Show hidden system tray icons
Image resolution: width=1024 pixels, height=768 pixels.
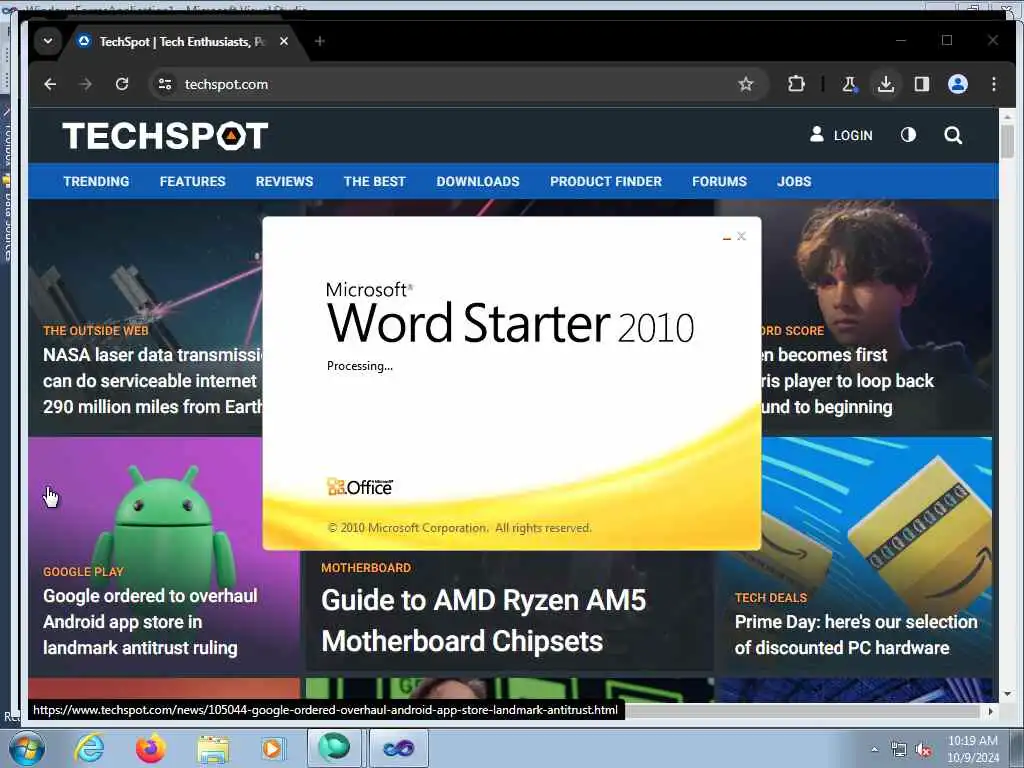(874, 750)
